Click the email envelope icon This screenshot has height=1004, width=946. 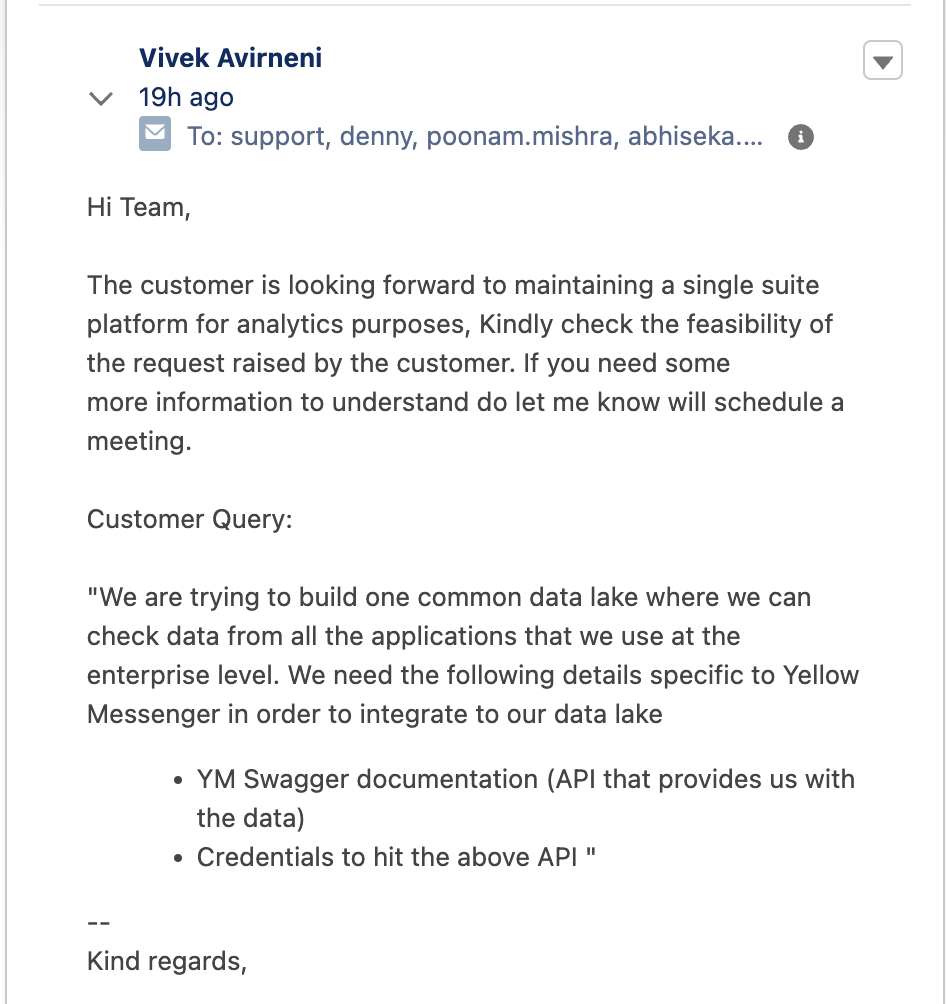(155, 135)
